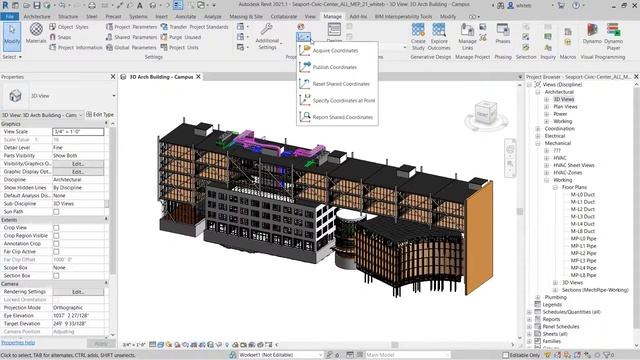Close the 3D Arch Building - Campus view tab
This screenshot has height=360, width=640.
(198, 77)
